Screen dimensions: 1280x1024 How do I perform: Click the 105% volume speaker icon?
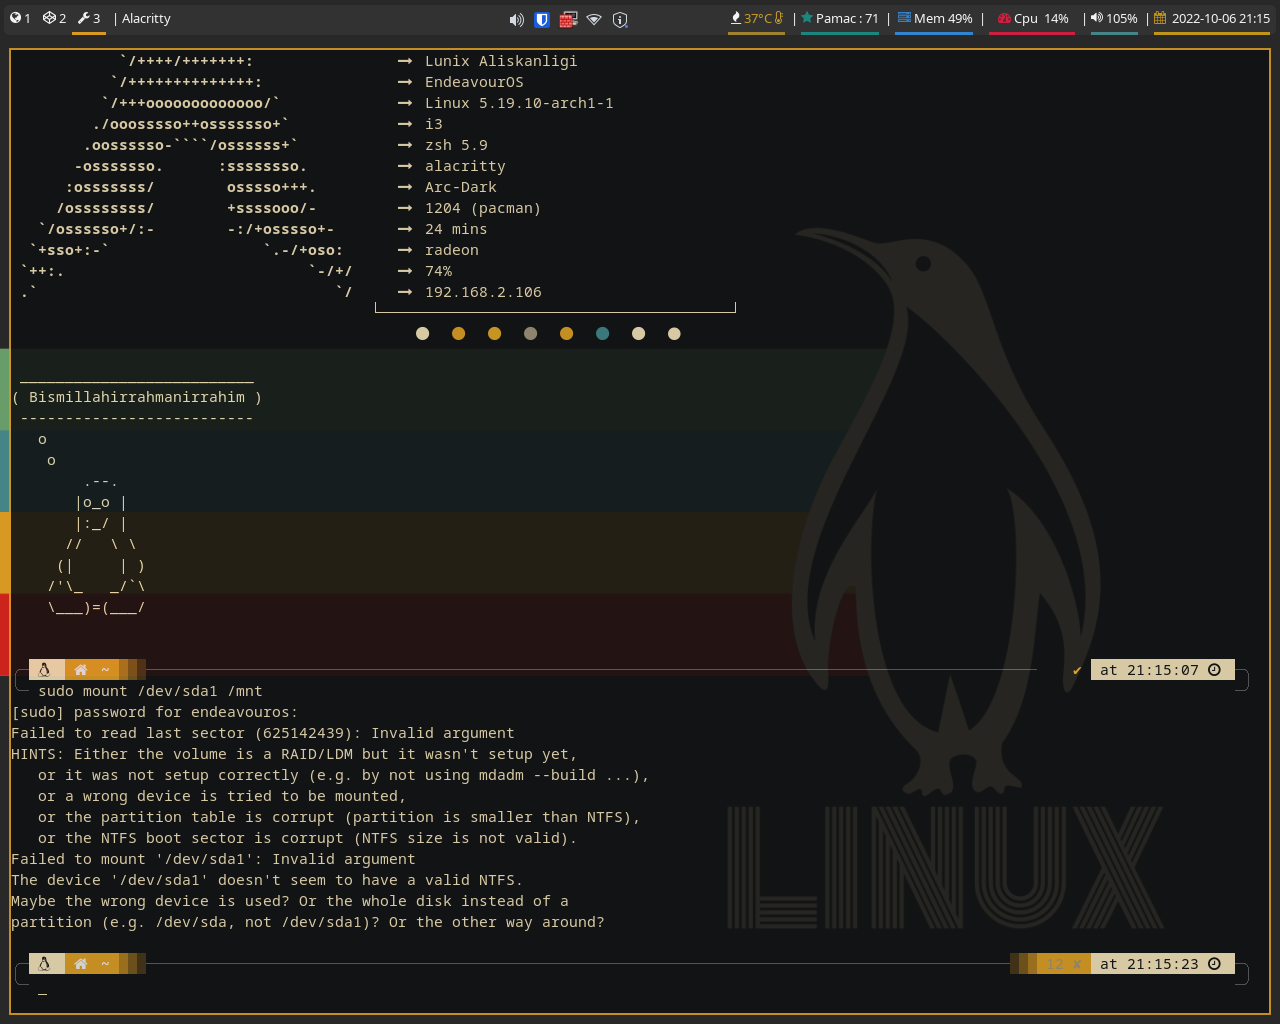[x=1097, y=18]
